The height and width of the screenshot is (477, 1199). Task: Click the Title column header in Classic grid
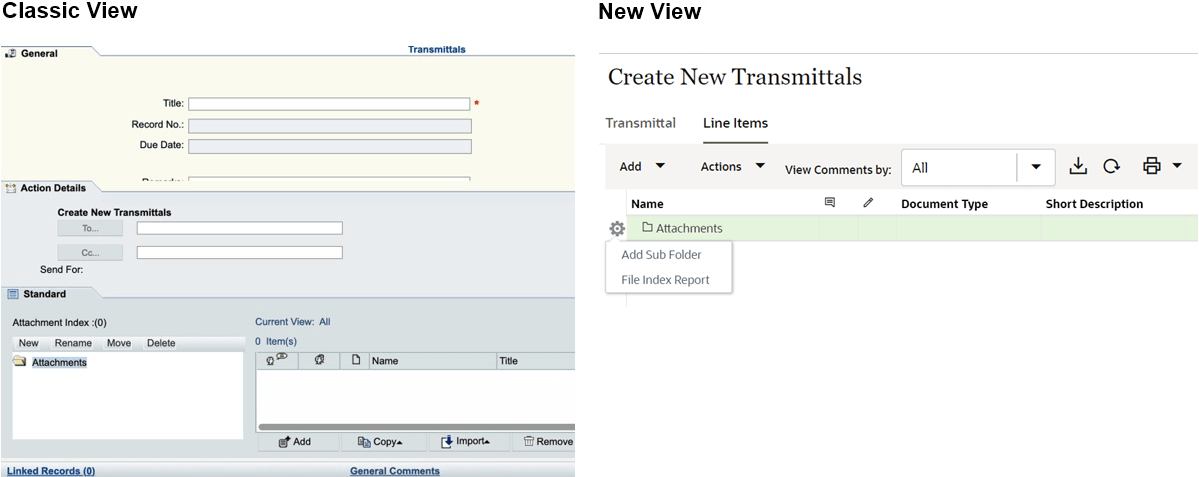535,361
